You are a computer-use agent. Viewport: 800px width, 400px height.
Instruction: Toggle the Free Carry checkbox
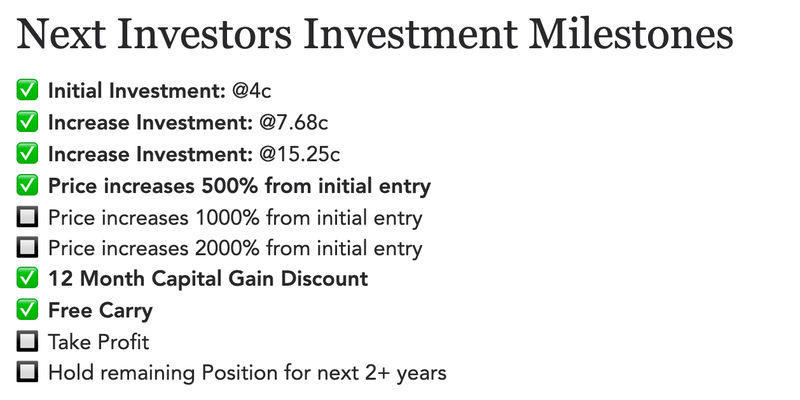click(x=27, y=310)
